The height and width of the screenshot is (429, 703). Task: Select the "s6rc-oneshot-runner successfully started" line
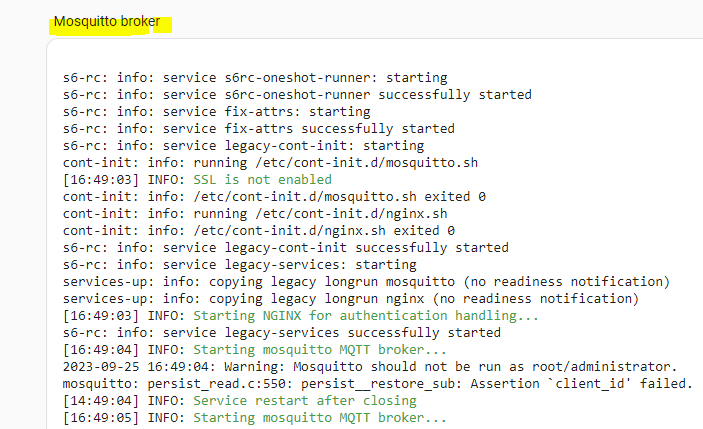pos(296,94)
